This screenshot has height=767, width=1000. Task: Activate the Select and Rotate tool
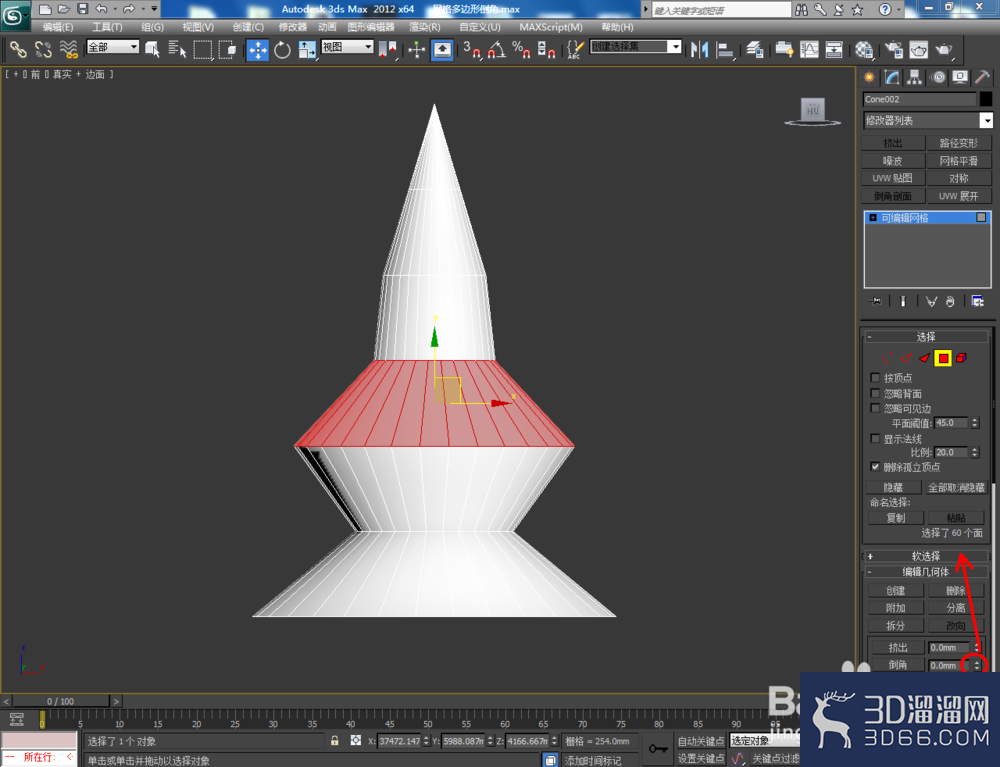tap(282, 49)
